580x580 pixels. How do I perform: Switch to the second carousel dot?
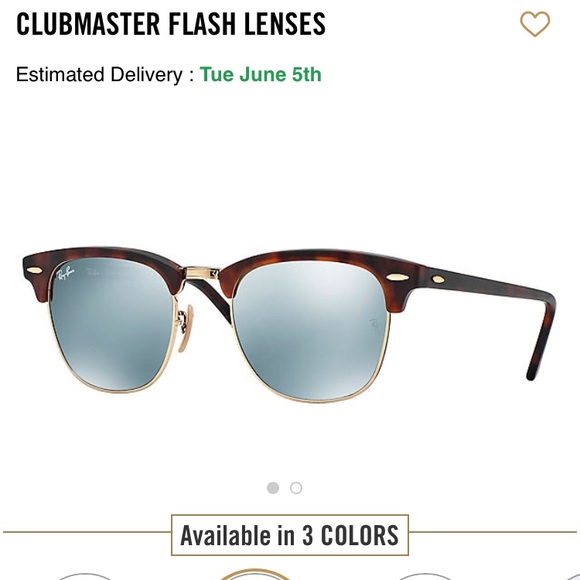click(x=296, y=488)
